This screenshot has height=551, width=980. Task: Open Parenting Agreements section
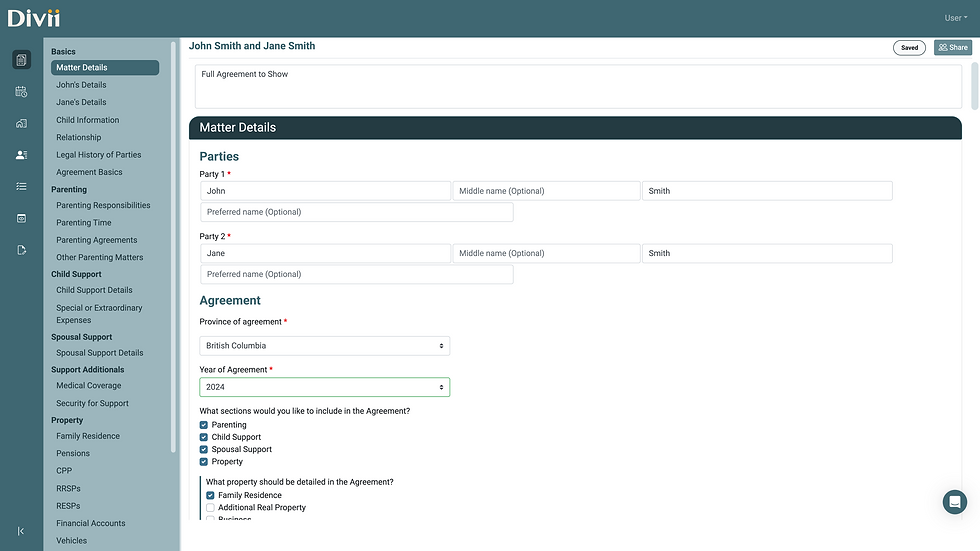97,241
